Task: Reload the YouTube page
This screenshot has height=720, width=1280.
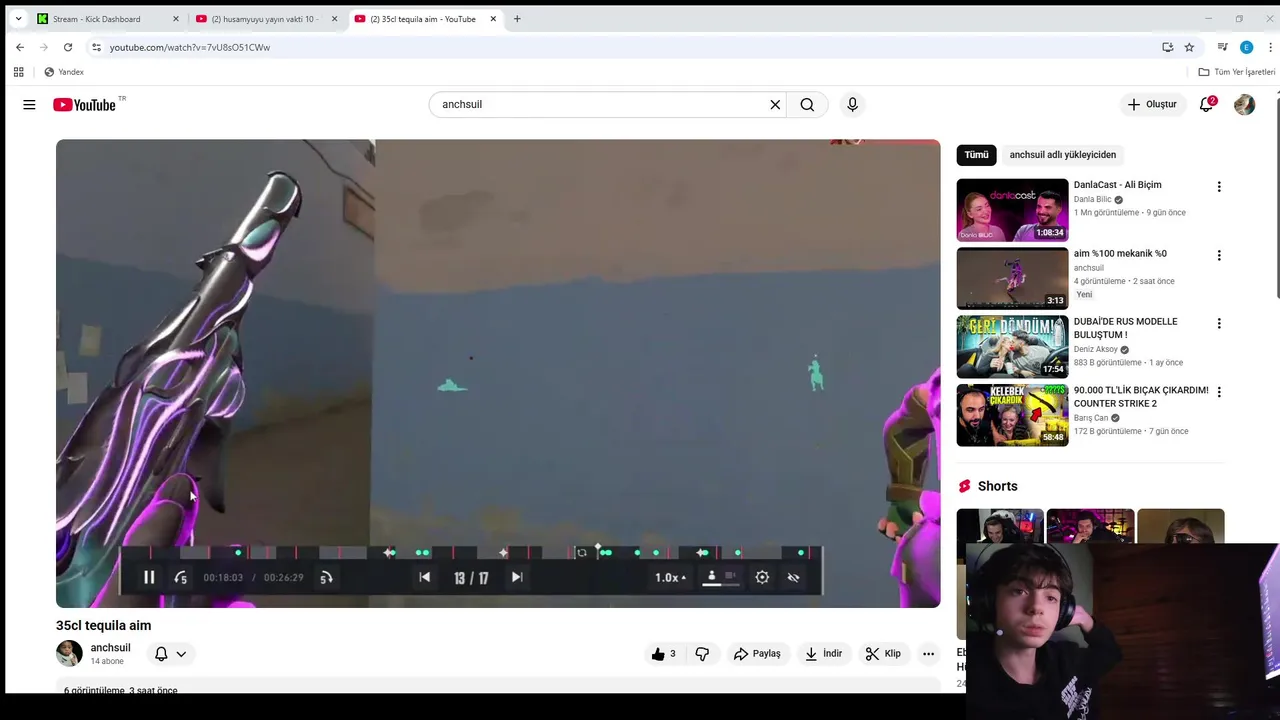Action: tap(68, 47)
